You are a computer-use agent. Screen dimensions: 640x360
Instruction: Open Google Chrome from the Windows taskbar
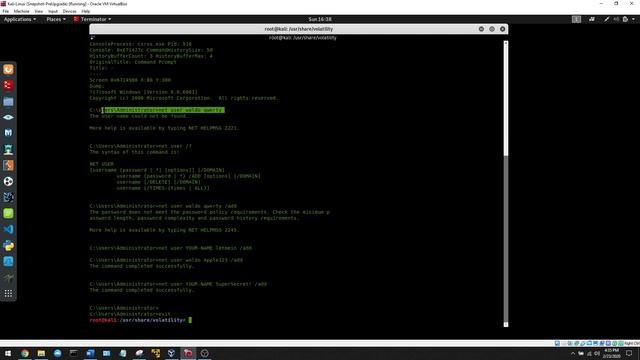tap(24, 353)
